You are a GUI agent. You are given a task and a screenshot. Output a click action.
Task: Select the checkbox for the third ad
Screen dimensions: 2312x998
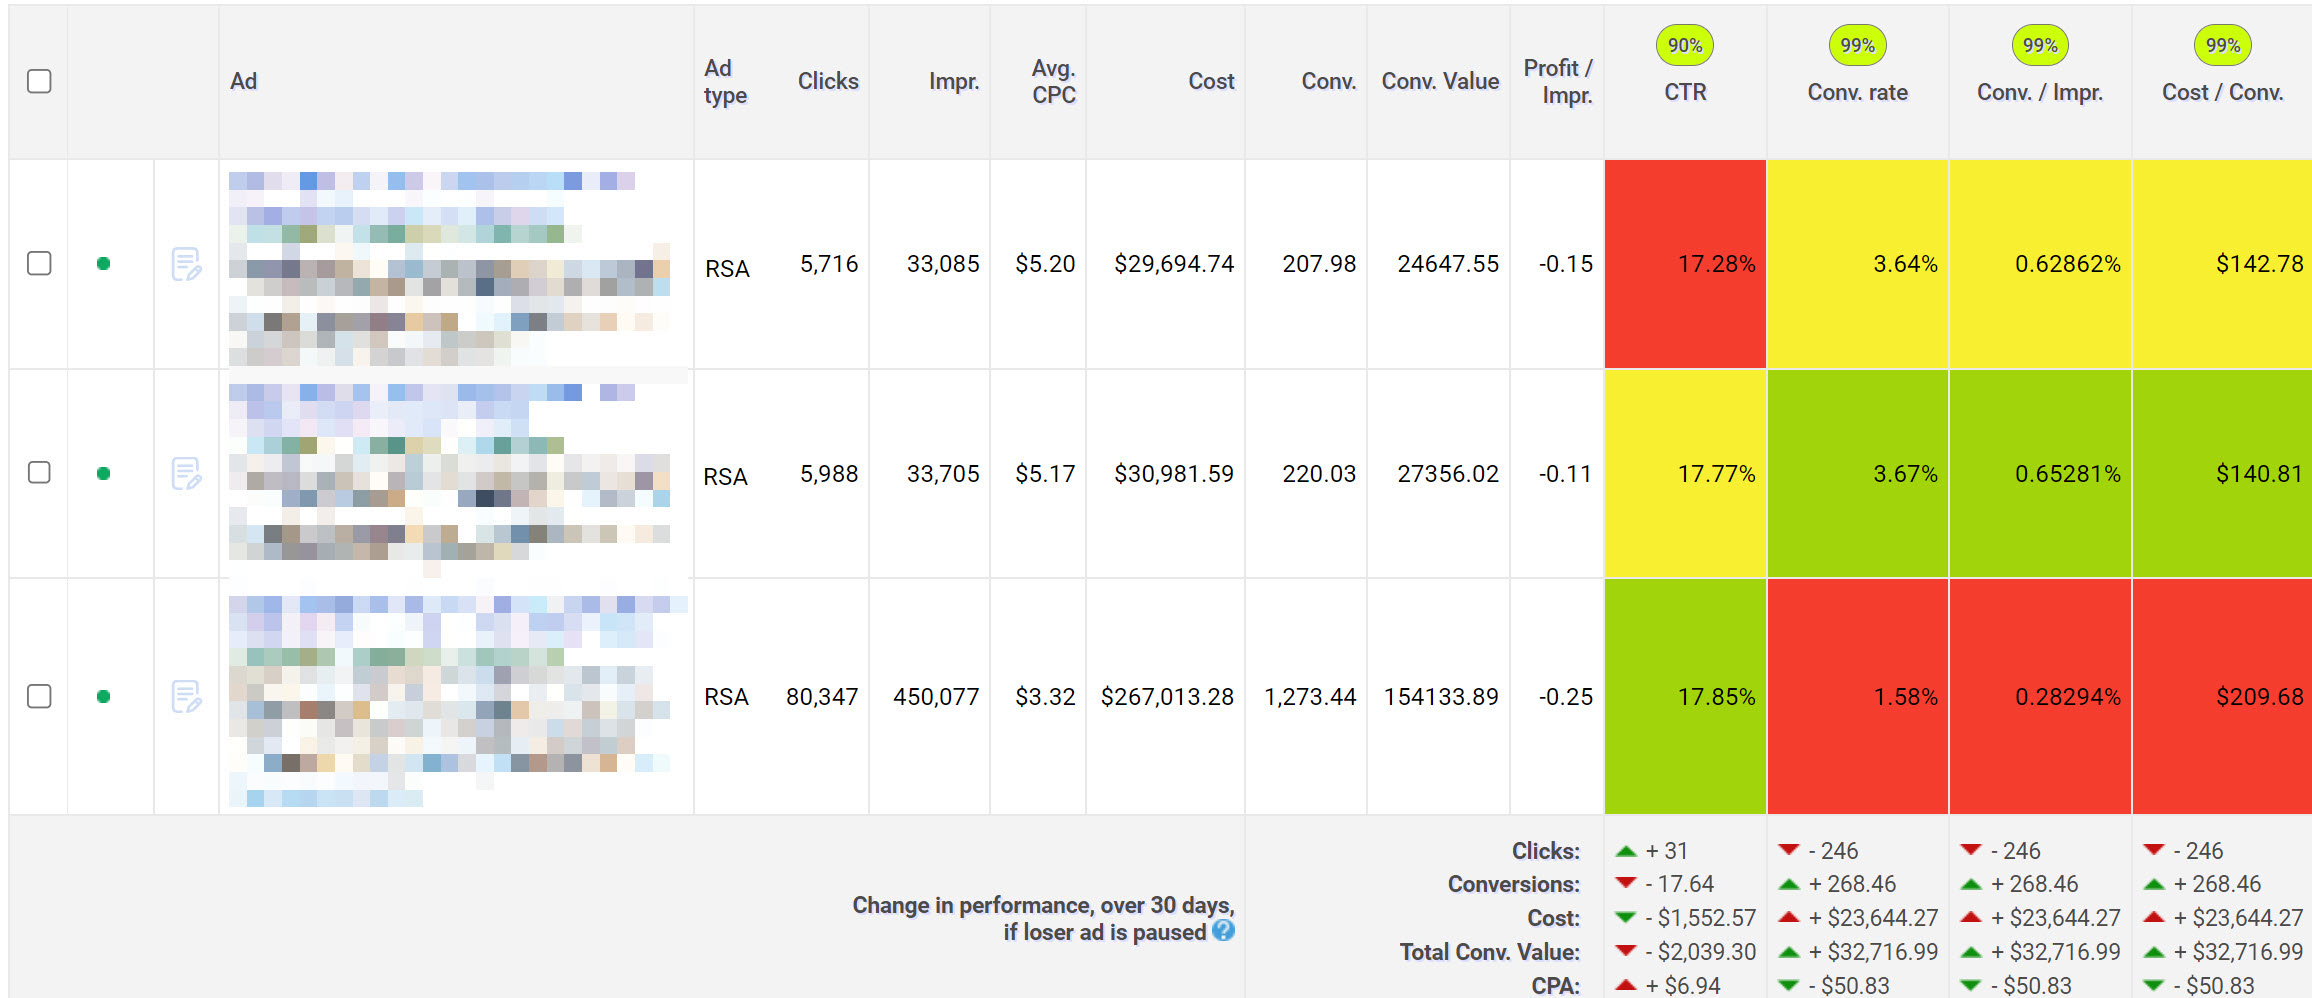[x=39, y=696]
